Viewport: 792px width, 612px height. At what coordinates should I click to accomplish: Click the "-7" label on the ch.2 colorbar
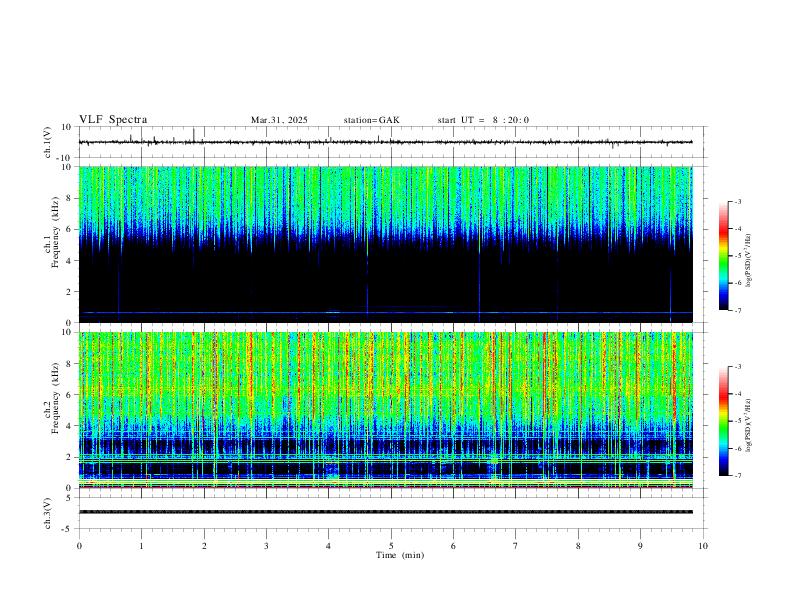[738, 476]
